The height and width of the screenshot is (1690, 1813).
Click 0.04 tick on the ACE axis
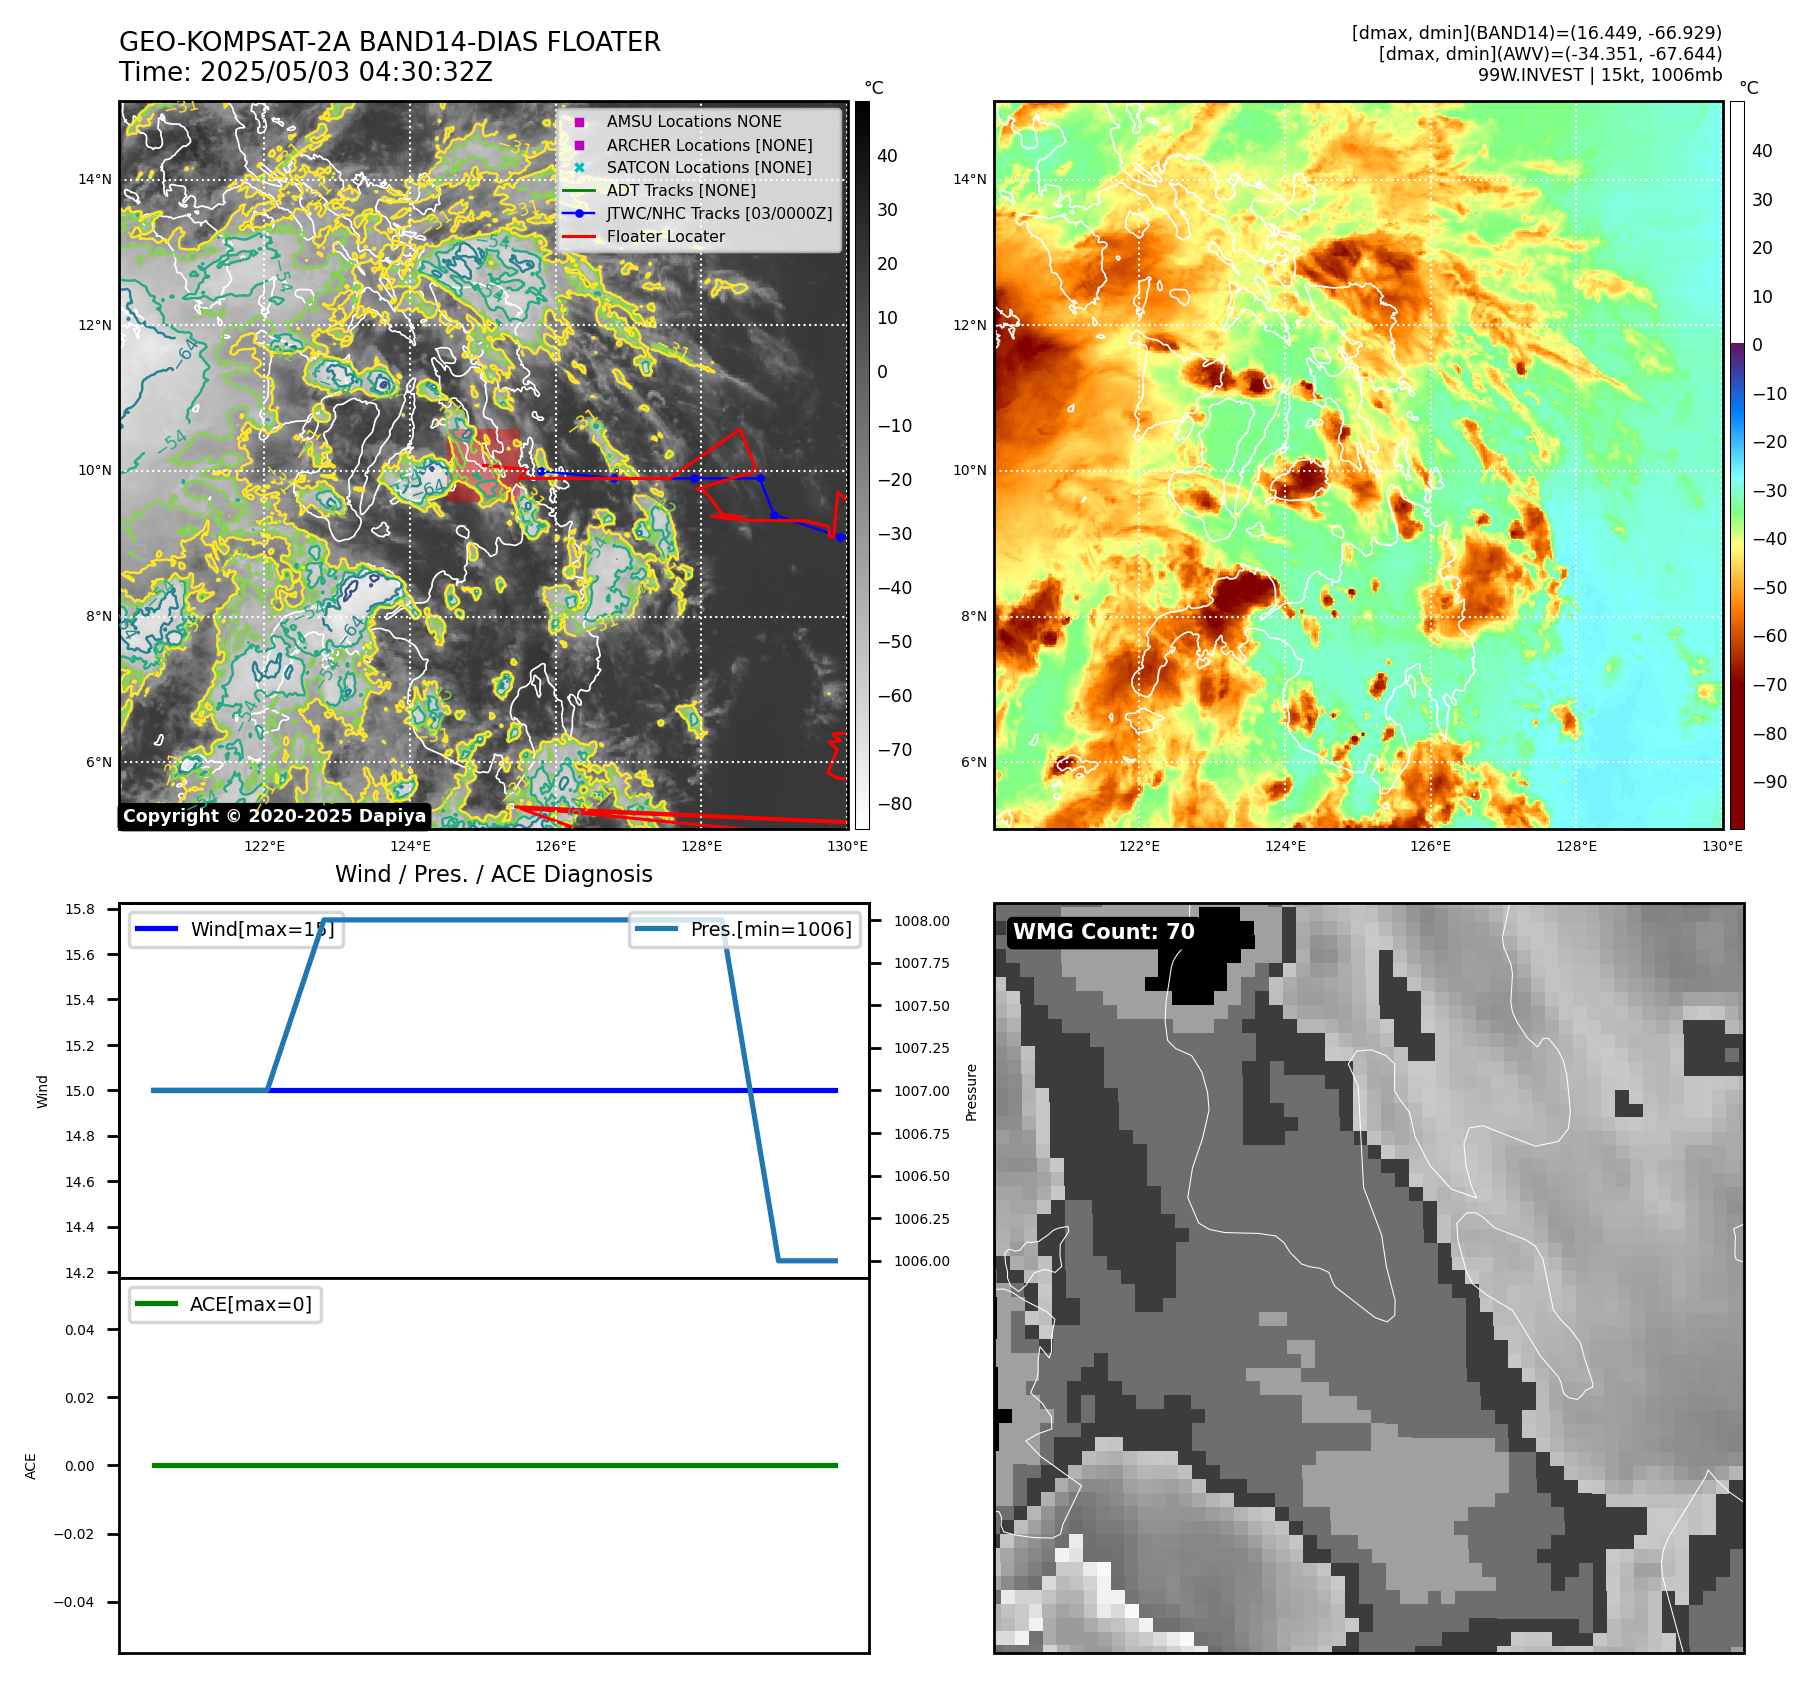80,1330
